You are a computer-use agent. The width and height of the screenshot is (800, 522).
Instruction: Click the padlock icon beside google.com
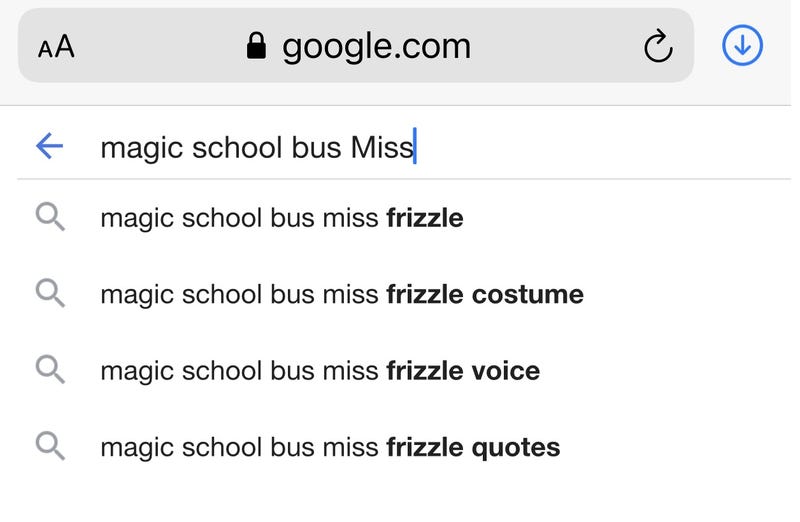point(257,46)
